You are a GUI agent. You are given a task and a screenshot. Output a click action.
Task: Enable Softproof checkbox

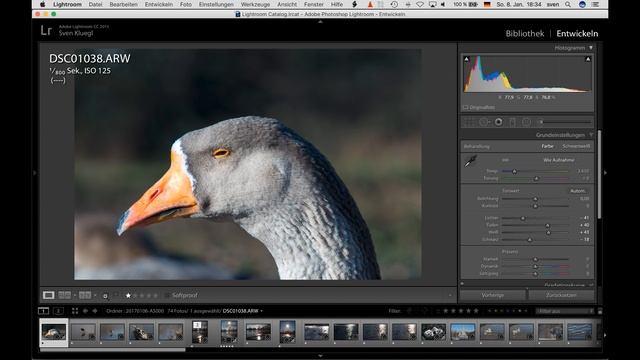pos(167,295)
